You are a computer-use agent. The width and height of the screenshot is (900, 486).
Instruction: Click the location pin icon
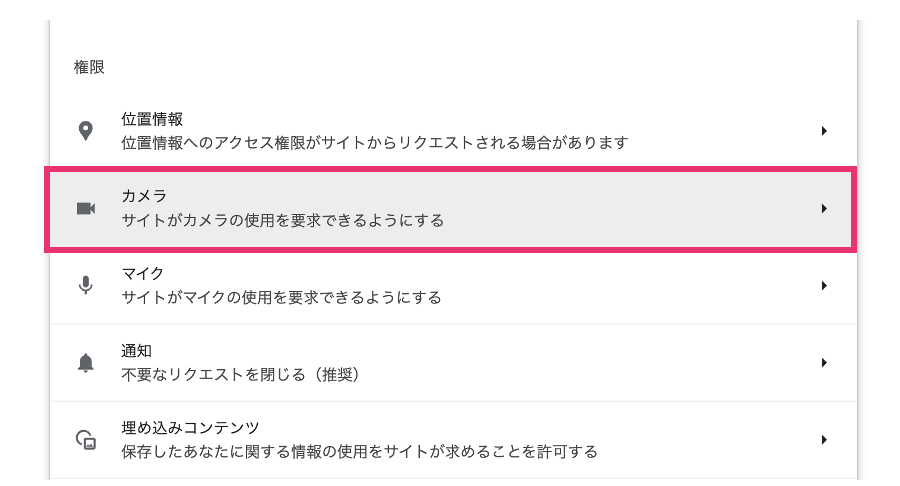point(86,131)
